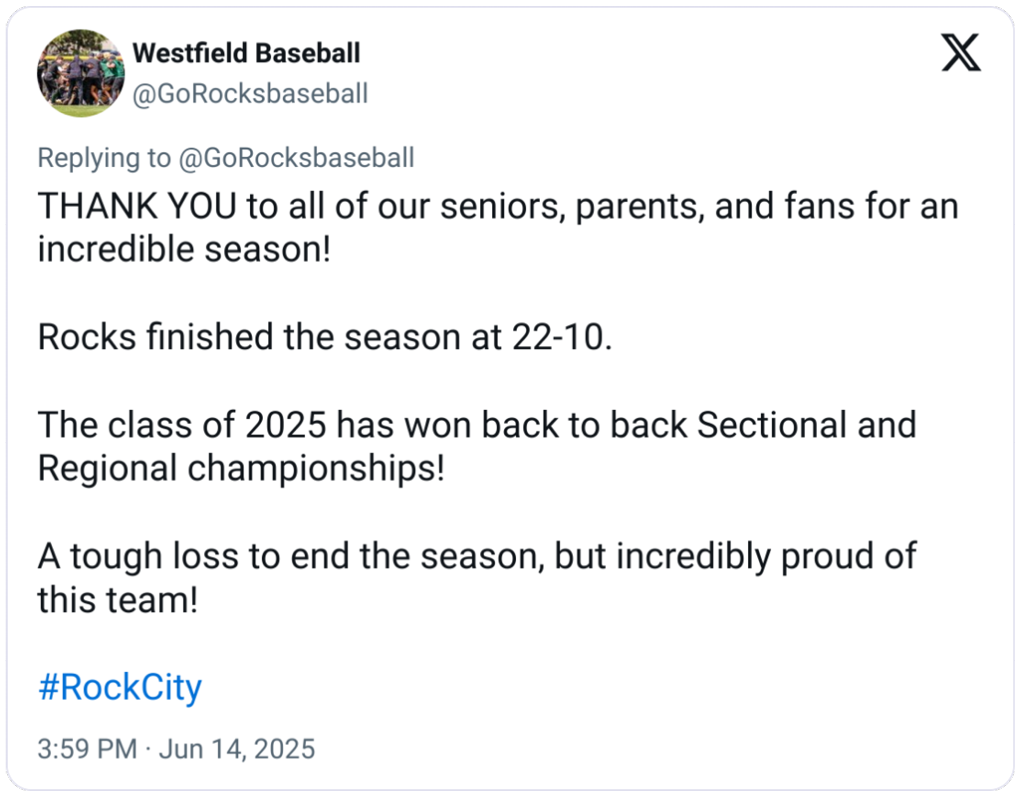Click the '22-10' record in tweet

pyautogui.click(x=554, y=337)
